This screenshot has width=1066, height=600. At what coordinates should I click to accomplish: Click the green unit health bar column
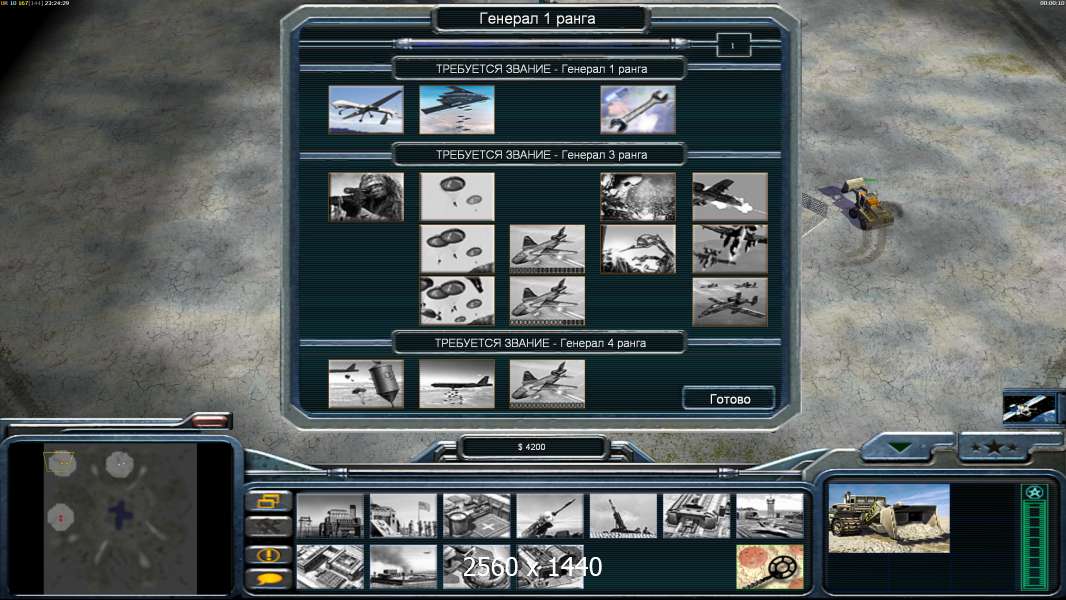coord(1034,546)
